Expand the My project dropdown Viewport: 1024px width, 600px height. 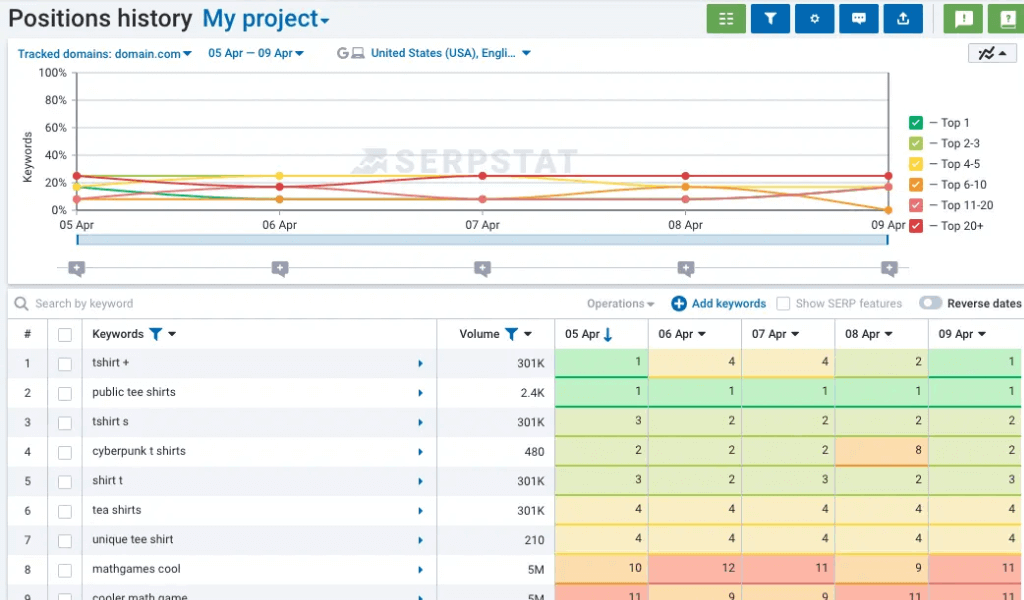pyautogui.click(x=265, y=19)
